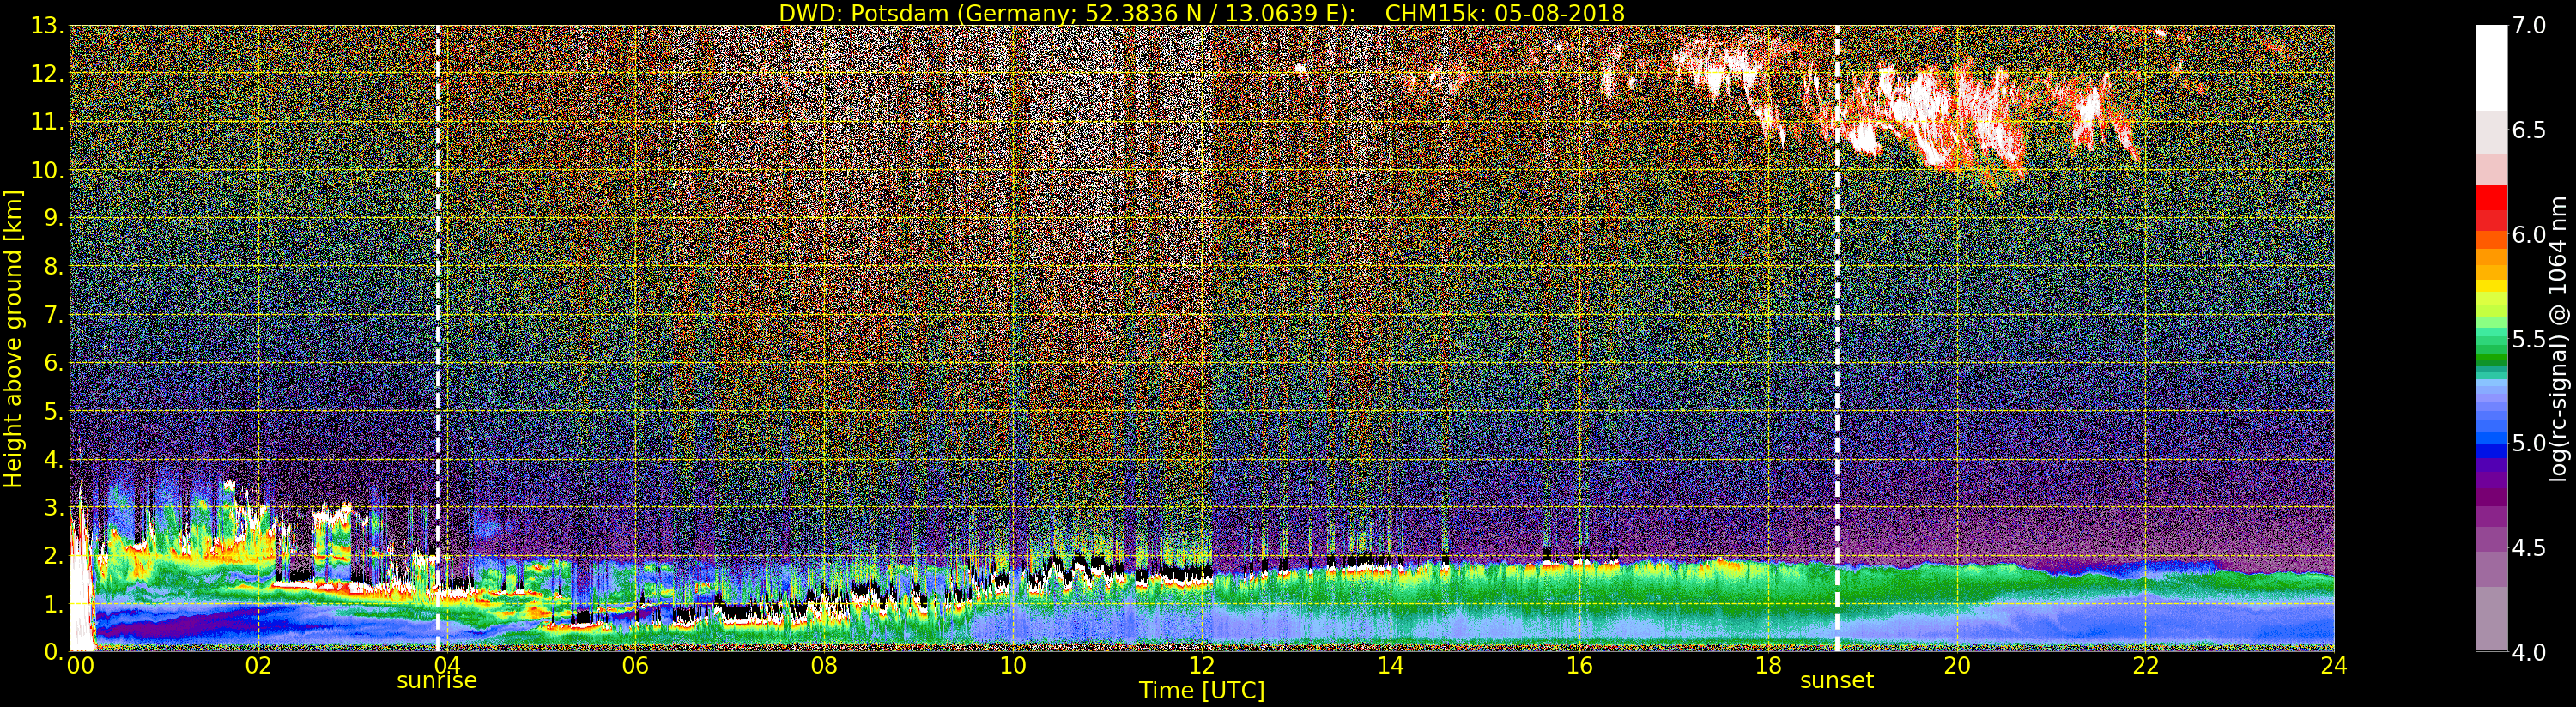Click the colorbar value '5.0'

click(x=2530, y=443)
